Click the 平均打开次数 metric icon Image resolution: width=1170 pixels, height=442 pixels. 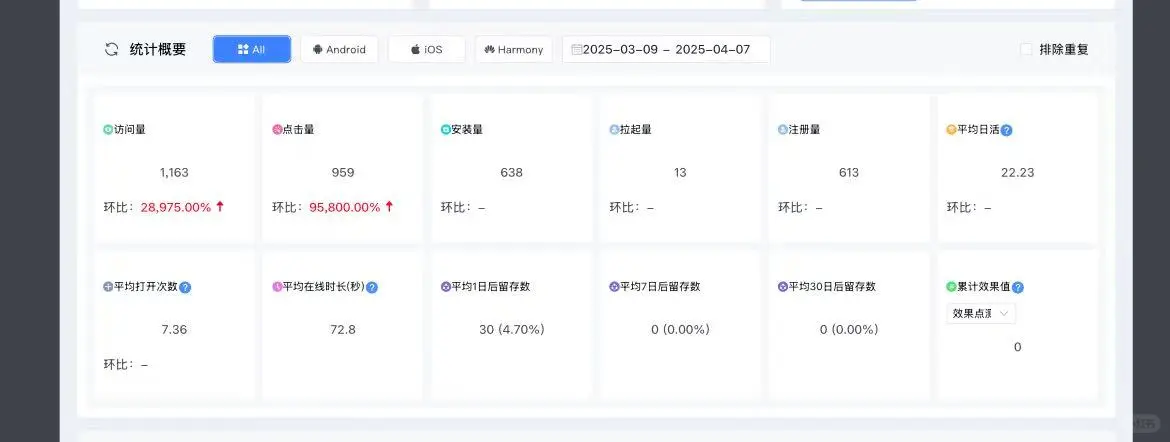[x=108, y=286]
